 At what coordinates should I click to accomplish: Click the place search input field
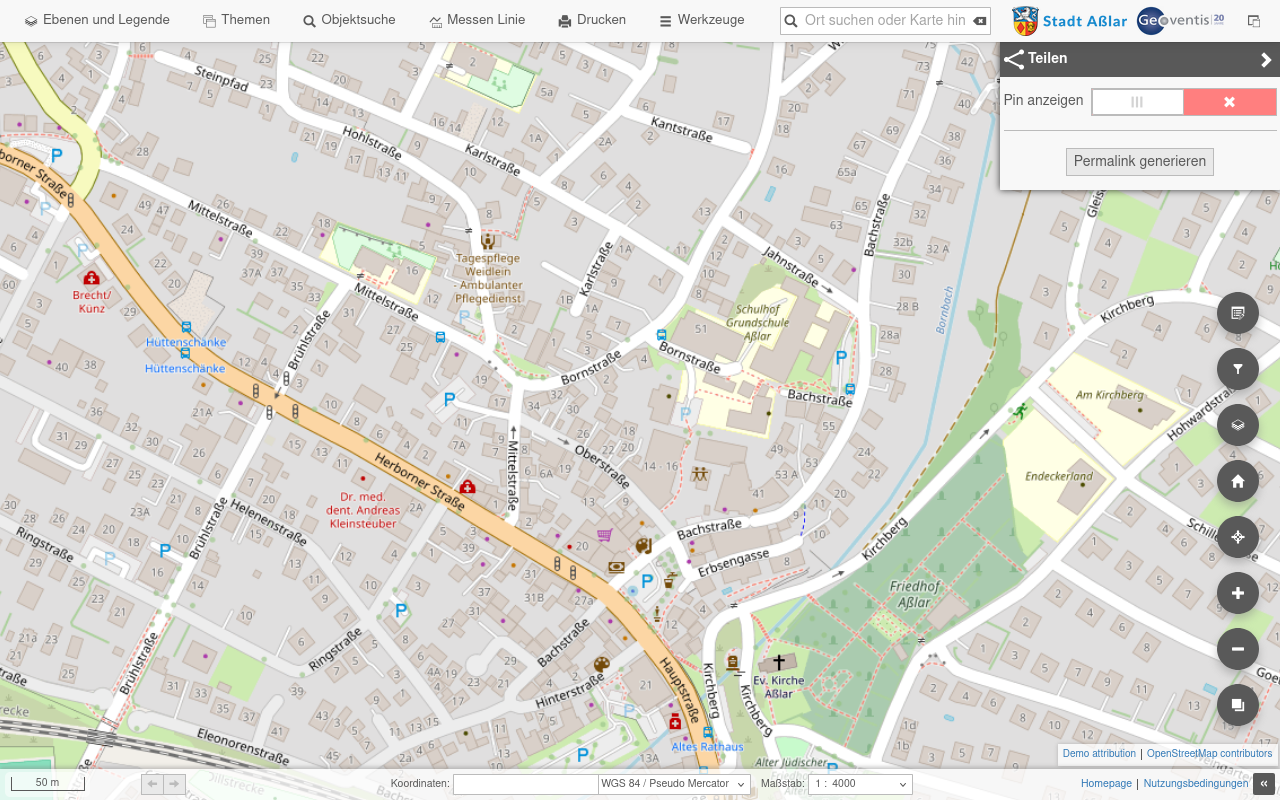click(885, 20)
